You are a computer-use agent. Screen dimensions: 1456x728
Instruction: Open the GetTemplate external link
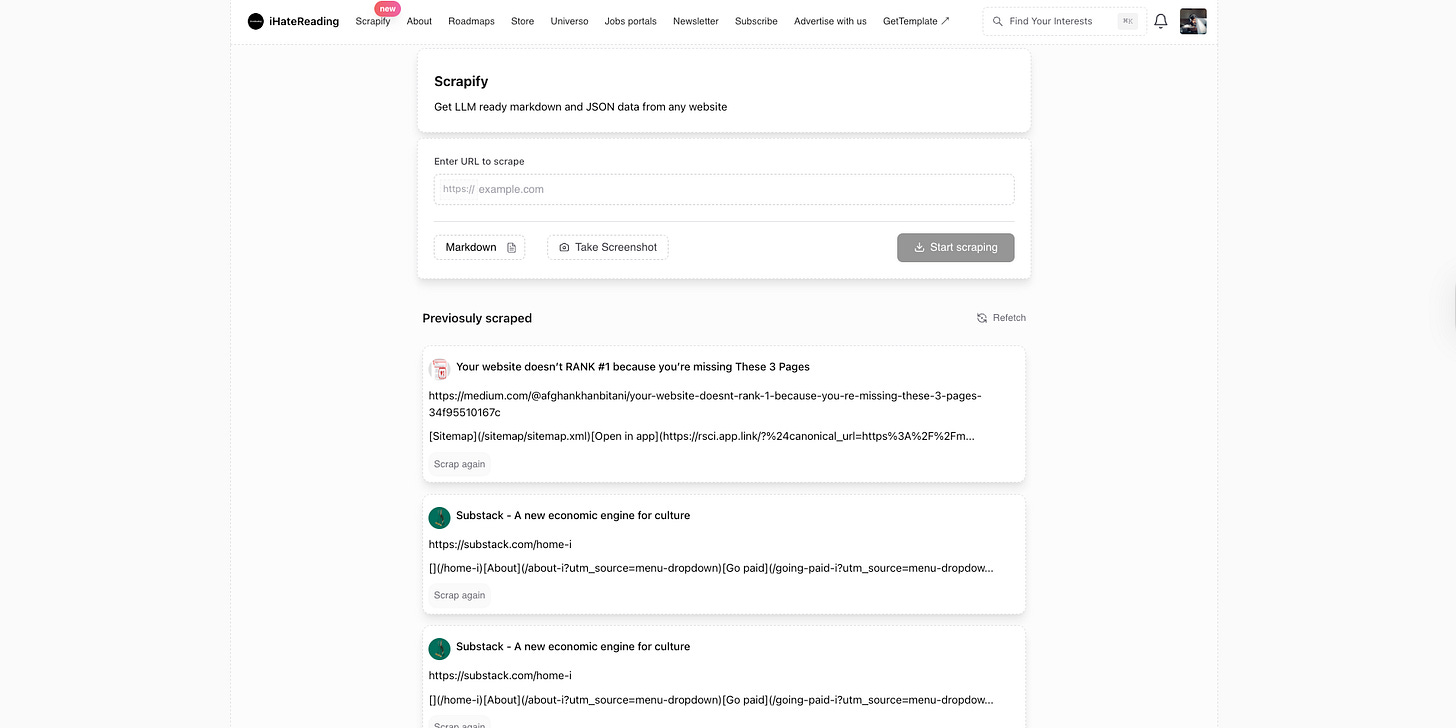tap(916, 21)
